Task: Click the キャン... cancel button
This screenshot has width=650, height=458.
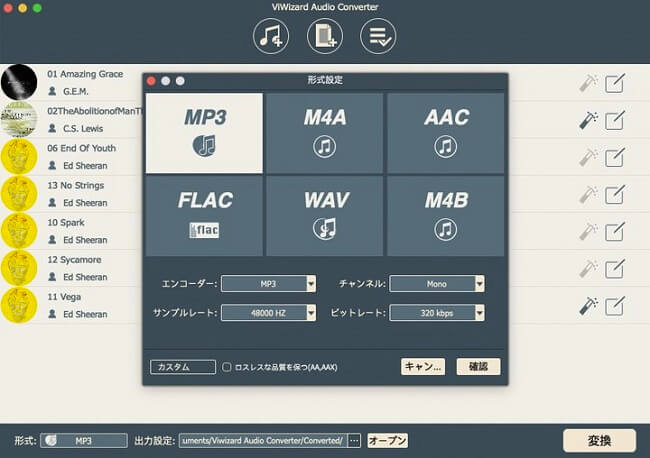Action: pyautogui.click(x=423, y=366)
